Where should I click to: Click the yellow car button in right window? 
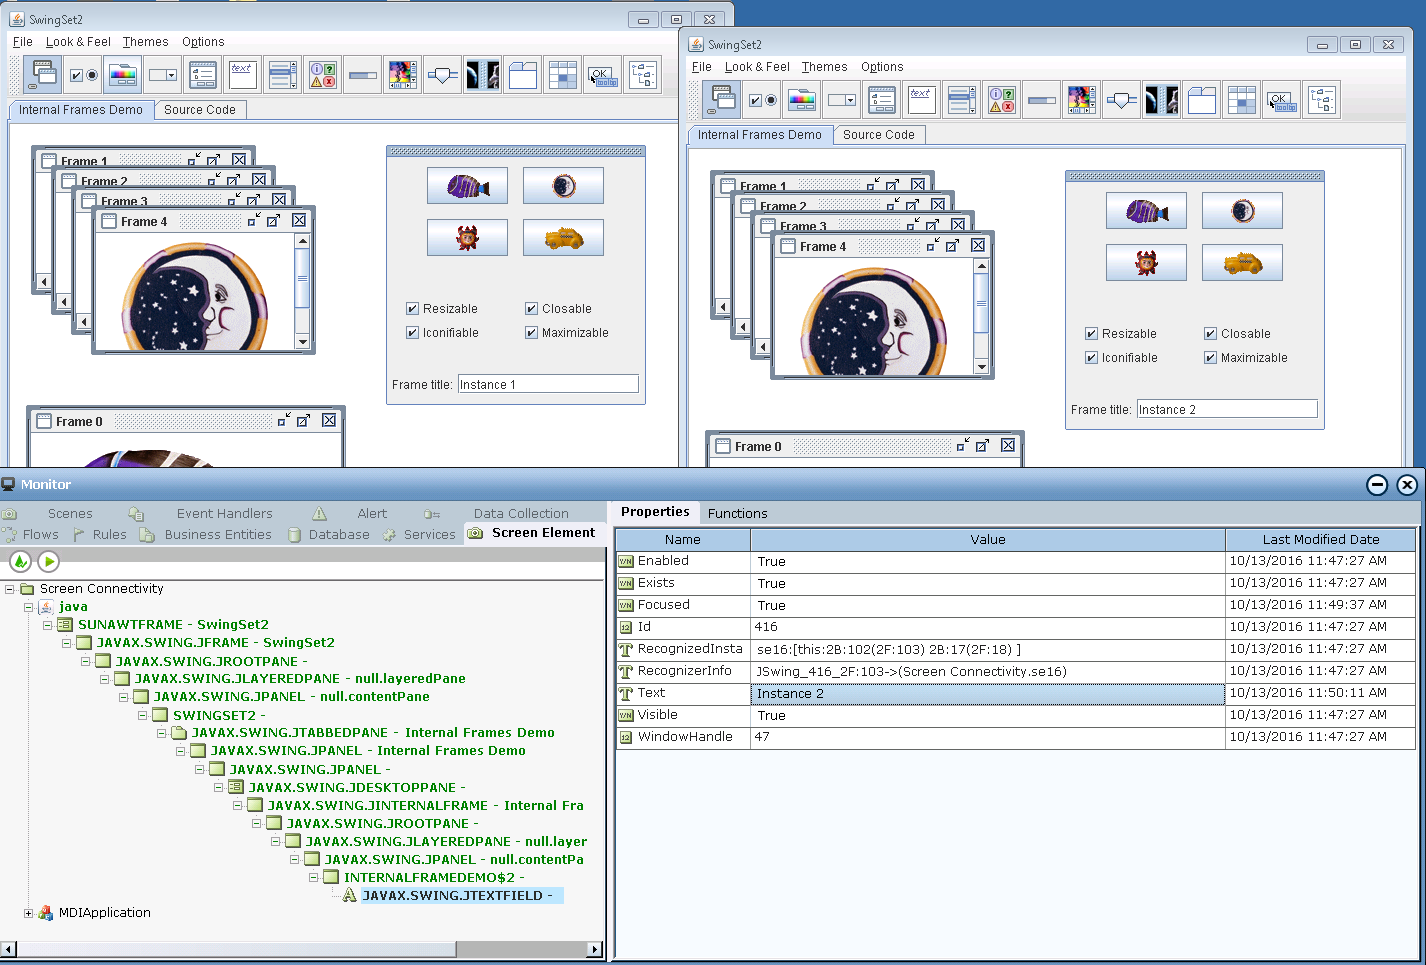(x=1242, y=263)
